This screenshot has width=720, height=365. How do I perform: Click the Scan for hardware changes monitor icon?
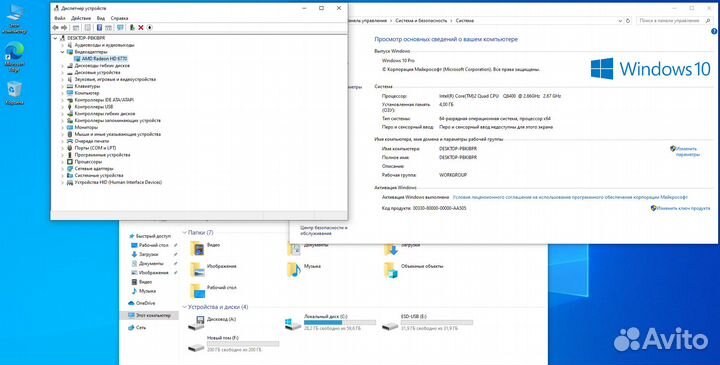click(x=120, y=28)
